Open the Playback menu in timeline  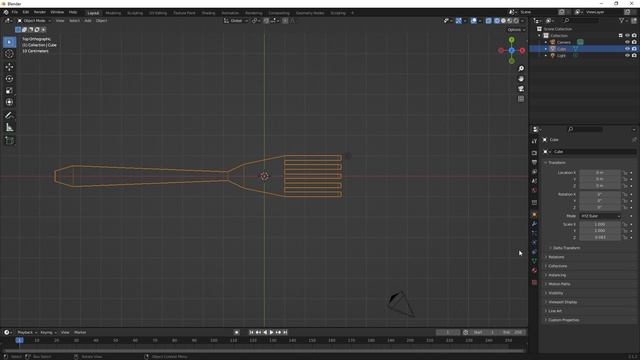27,332
